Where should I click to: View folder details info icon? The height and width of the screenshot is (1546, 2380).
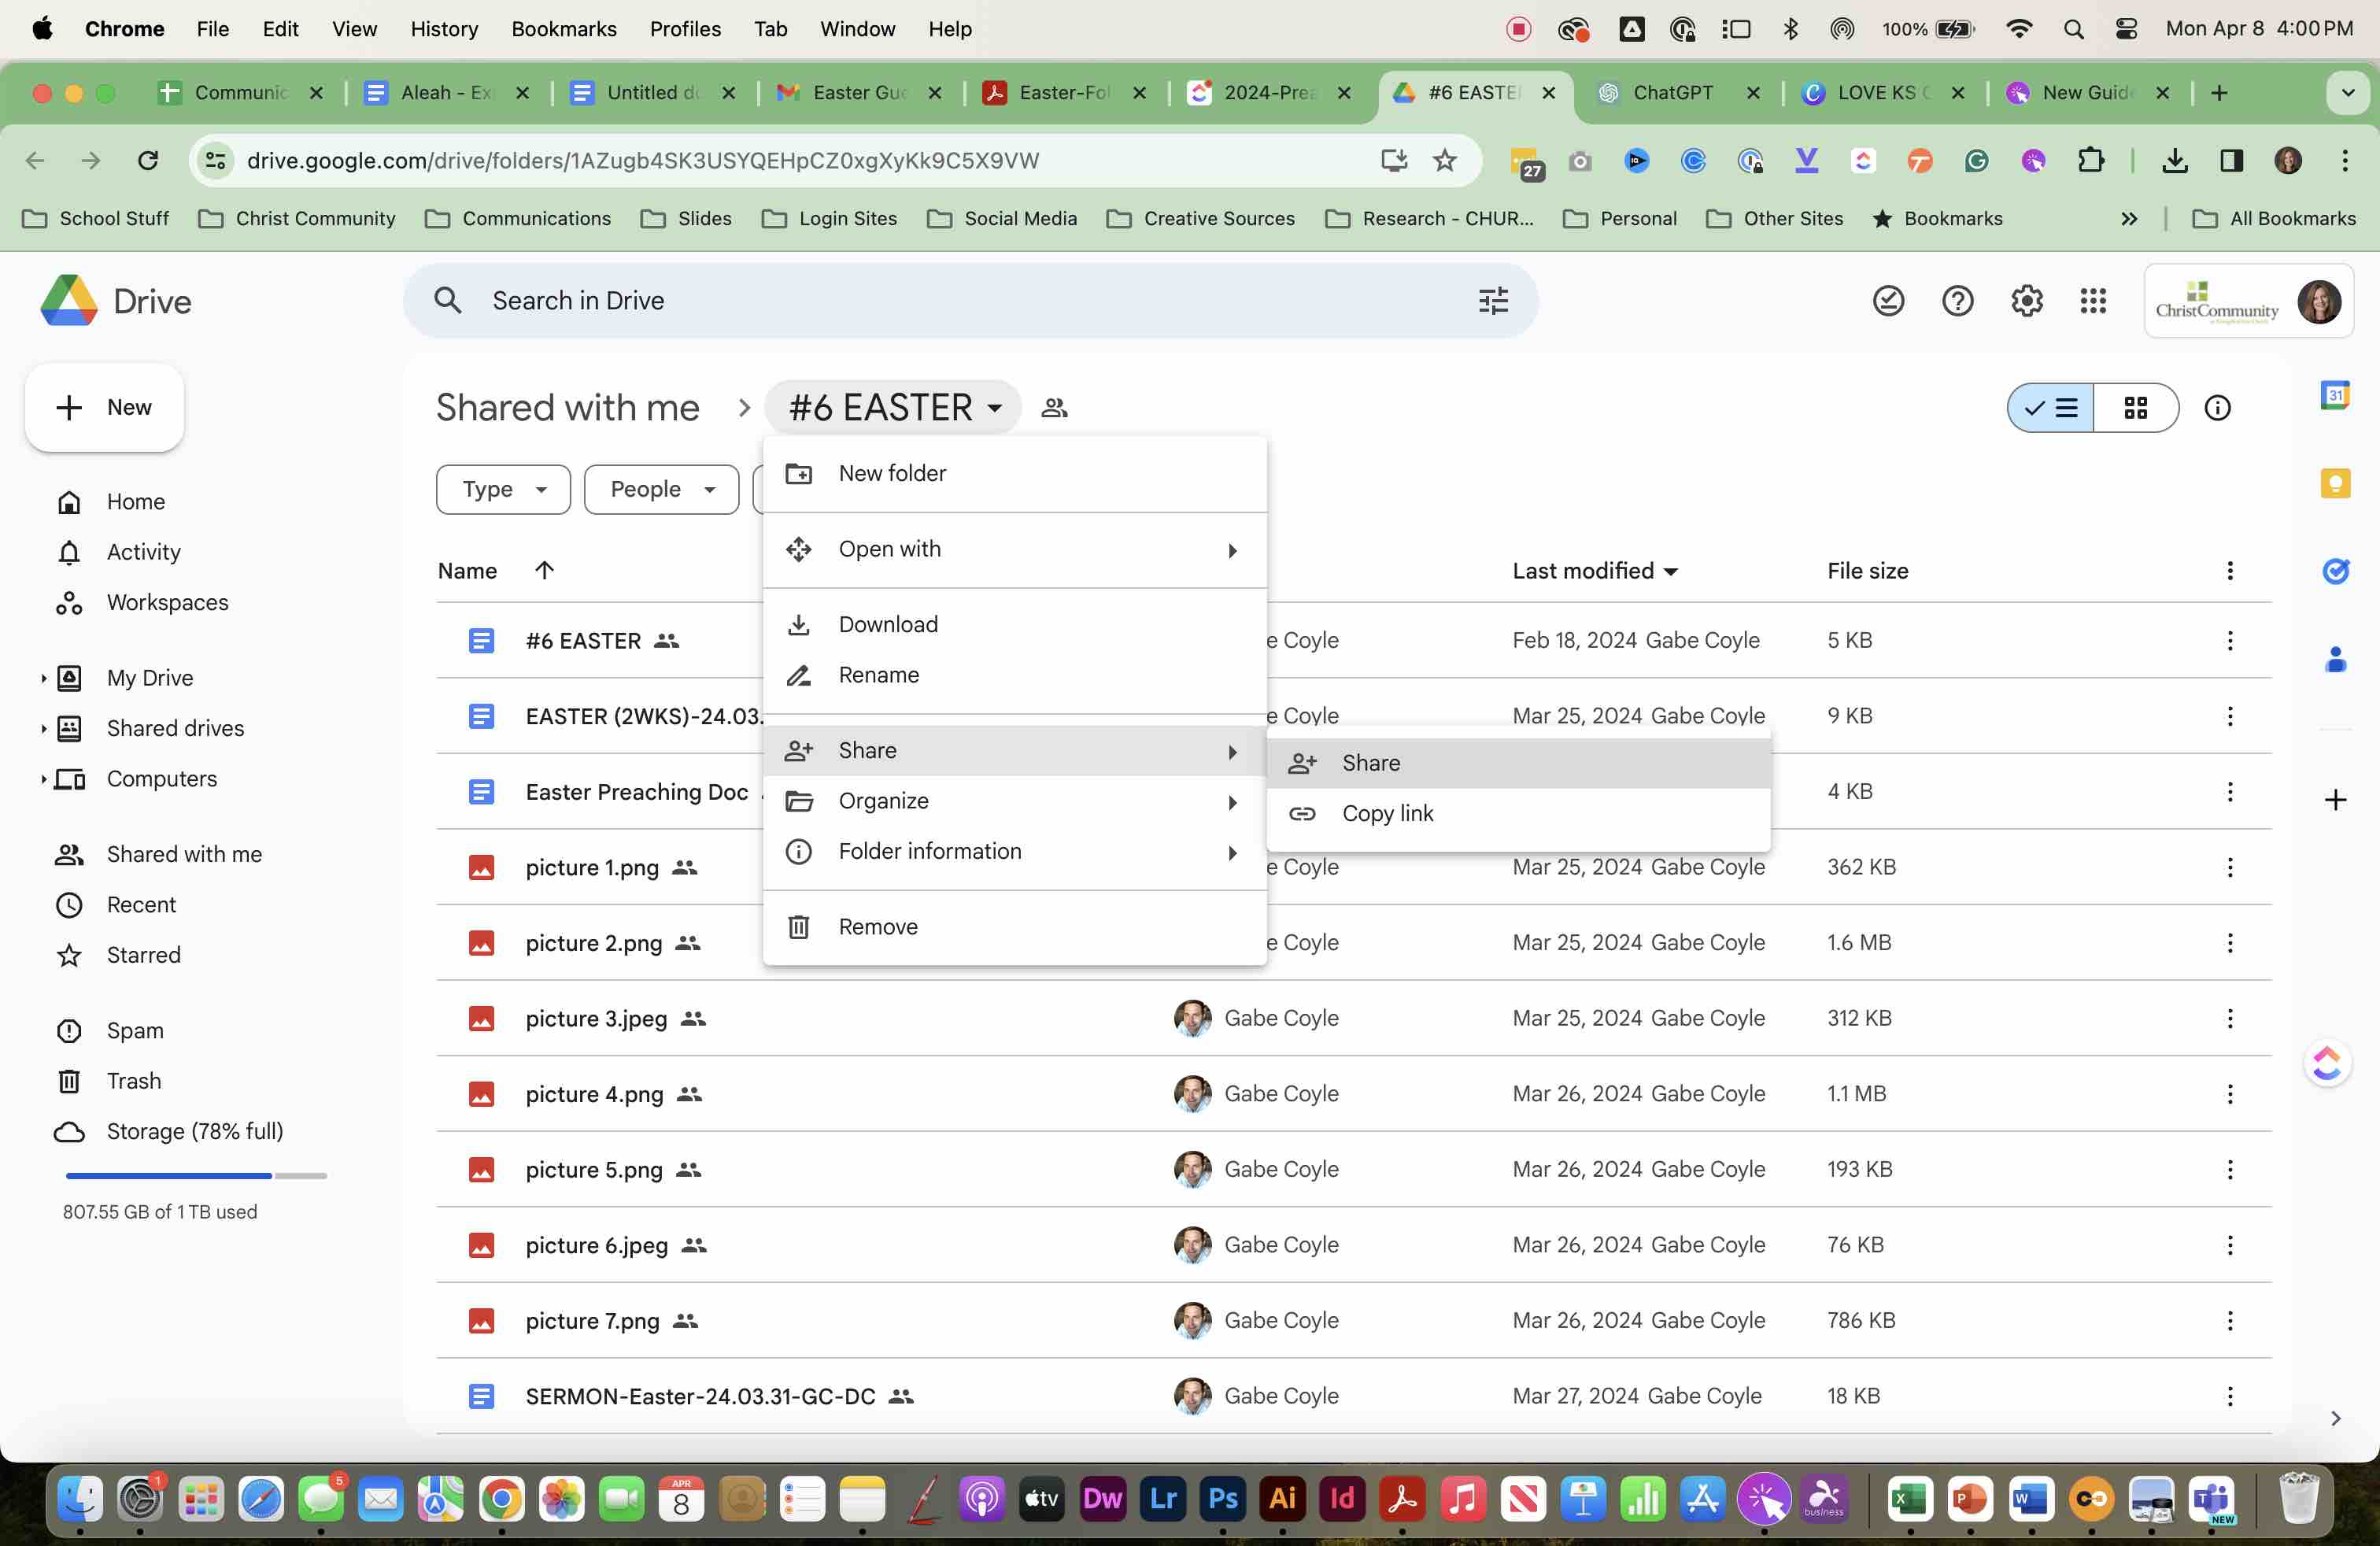point(2217,407)
